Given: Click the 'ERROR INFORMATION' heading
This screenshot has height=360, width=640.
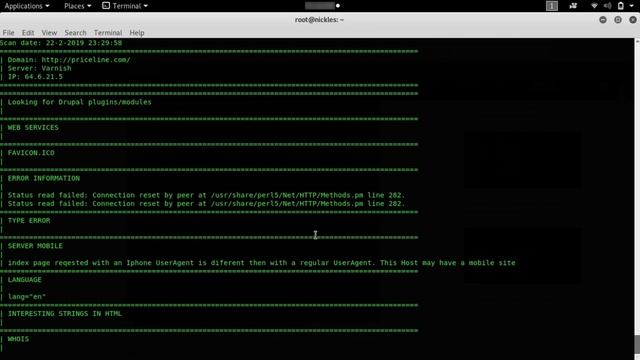Looking at the screenshot, I should point(44,178).
